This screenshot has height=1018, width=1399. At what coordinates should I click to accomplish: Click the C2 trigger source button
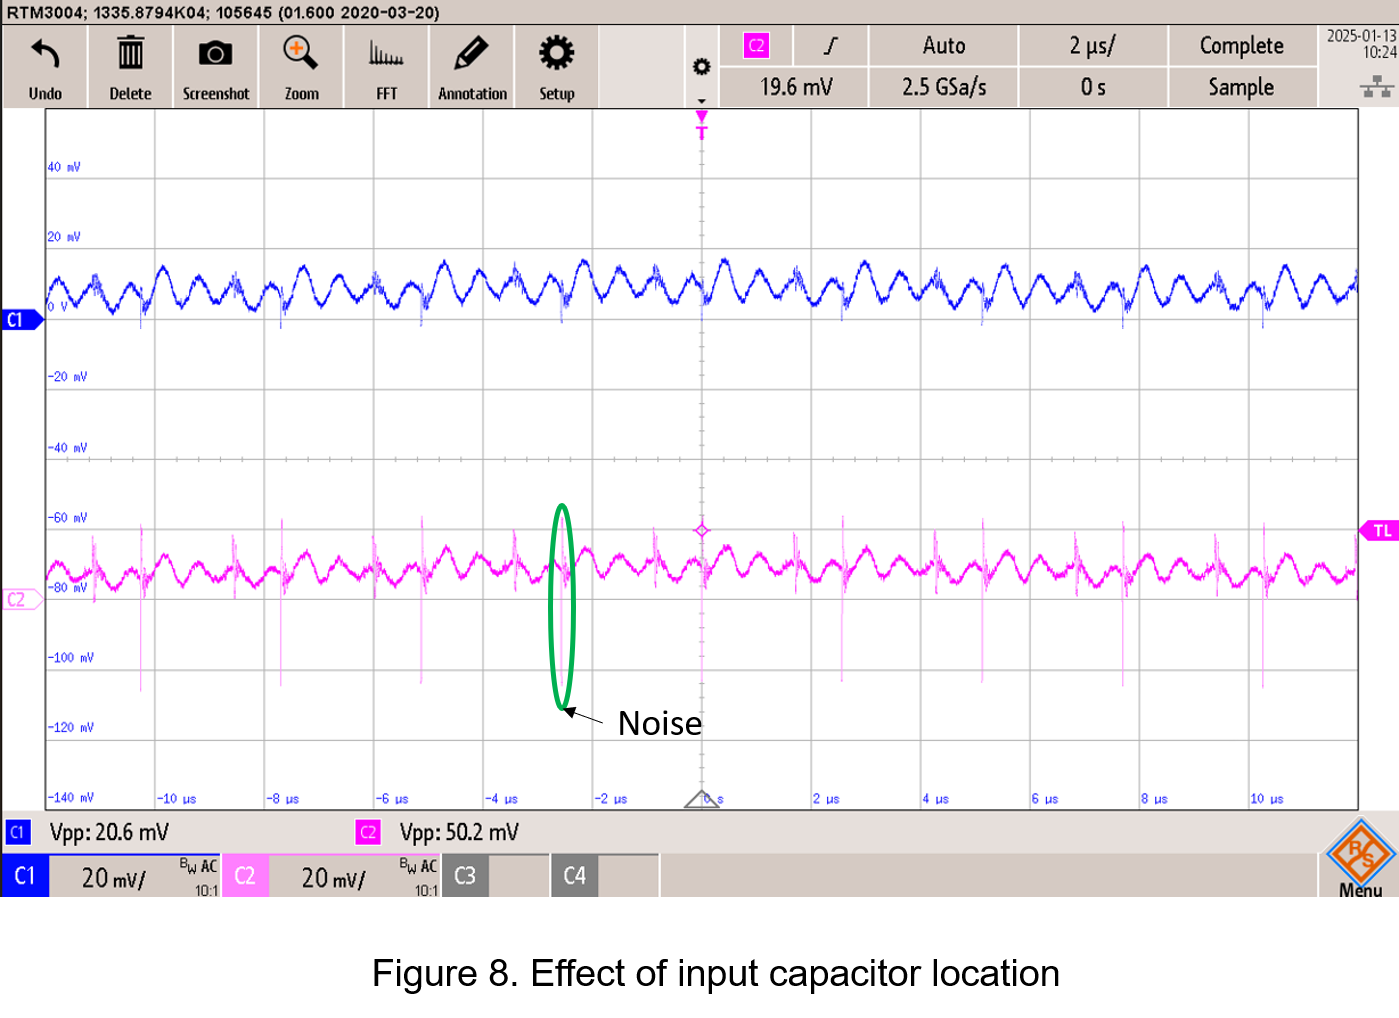pos(756,46)
